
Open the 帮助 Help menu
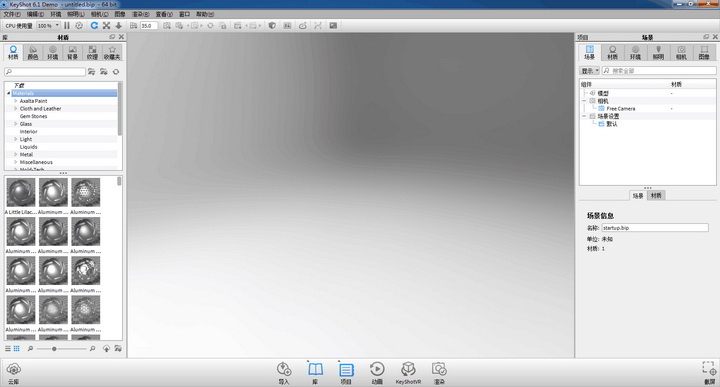tap(205, 14)
